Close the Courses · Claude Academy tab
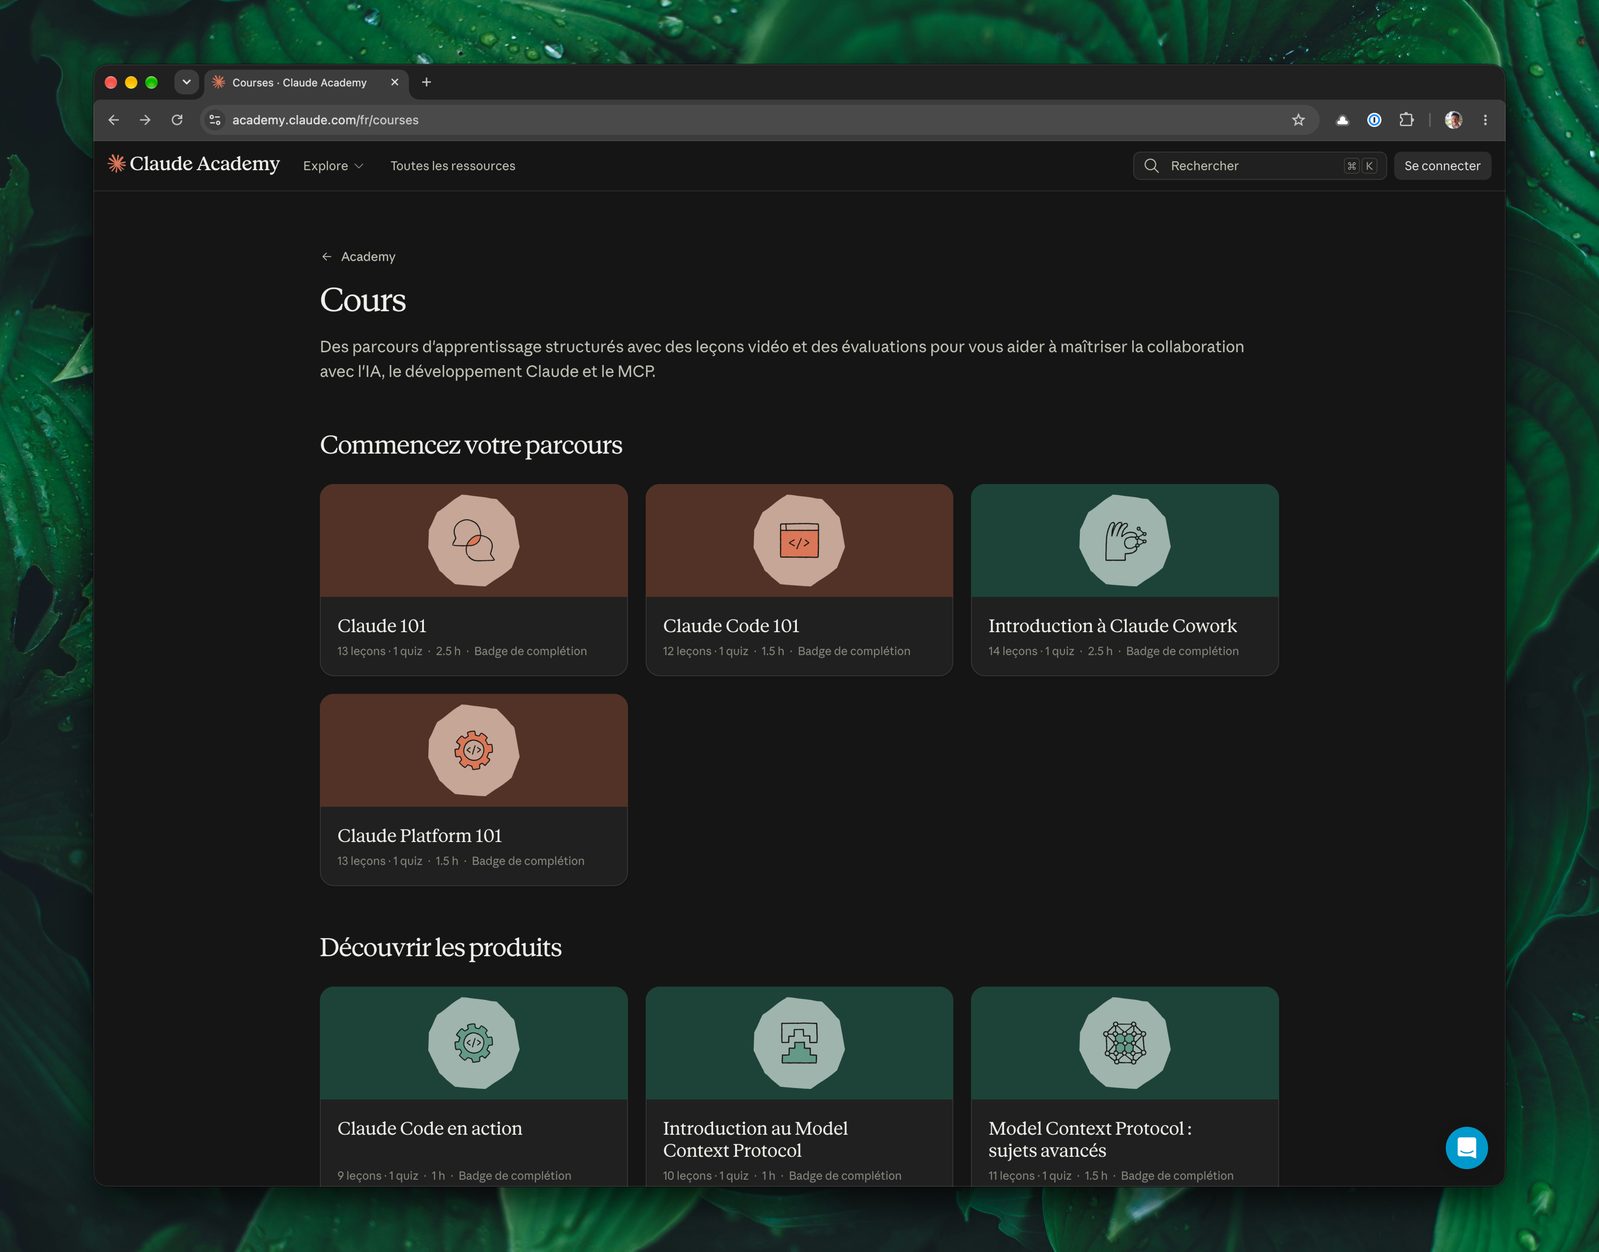Image resolution: width=1599 pixels, height=1252 pixels. (394, 82)
